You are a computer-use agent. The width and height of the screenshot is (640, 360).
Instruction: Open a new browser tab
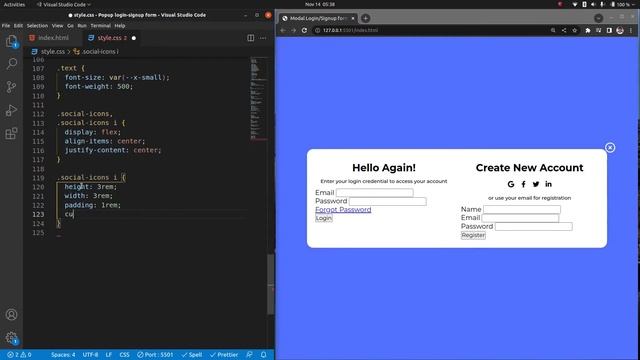point(366,18)
